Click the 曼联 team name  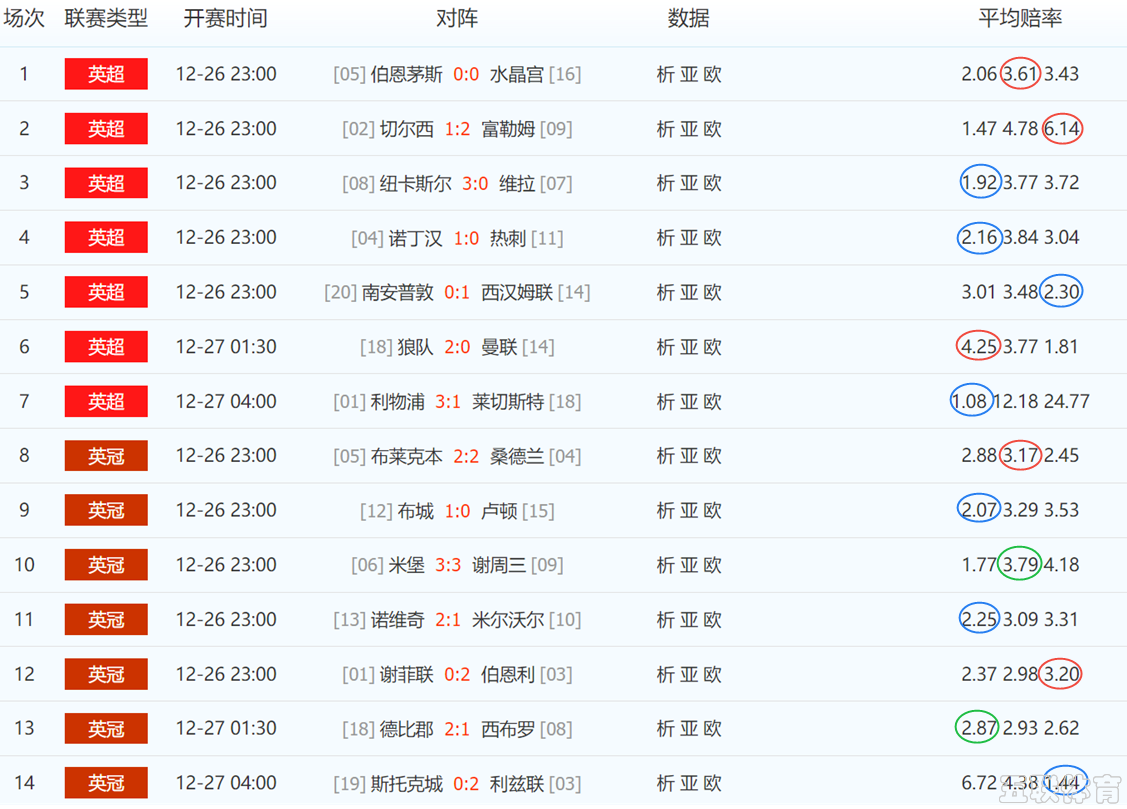pos(499,347)
